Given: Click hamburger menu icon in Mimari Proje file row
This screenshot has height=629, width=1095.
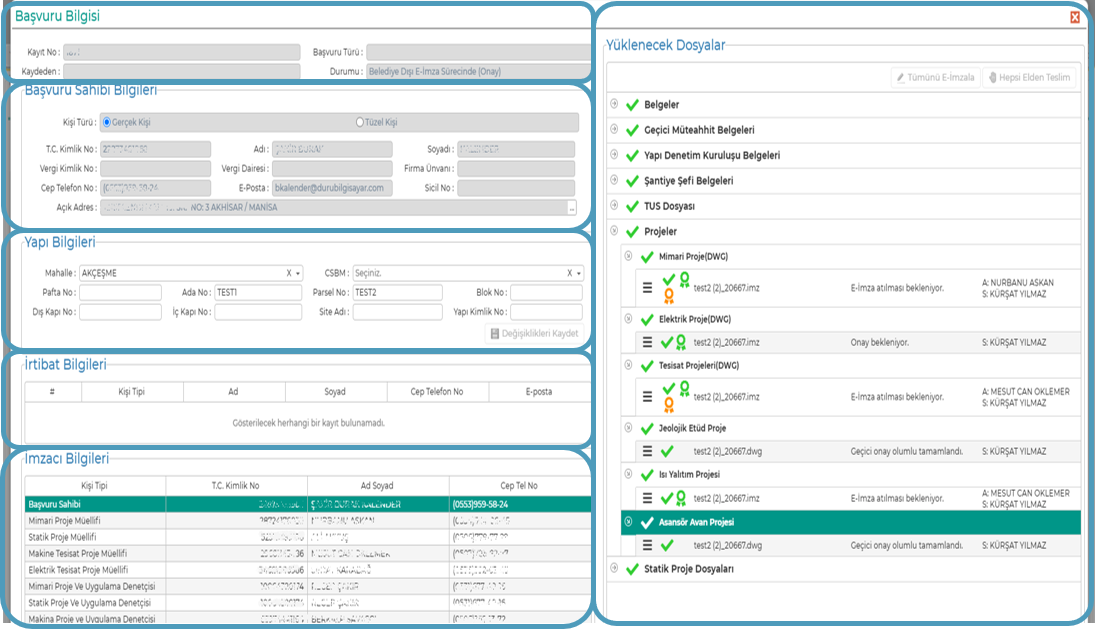Looking at the screenshot, I should 648,287.
